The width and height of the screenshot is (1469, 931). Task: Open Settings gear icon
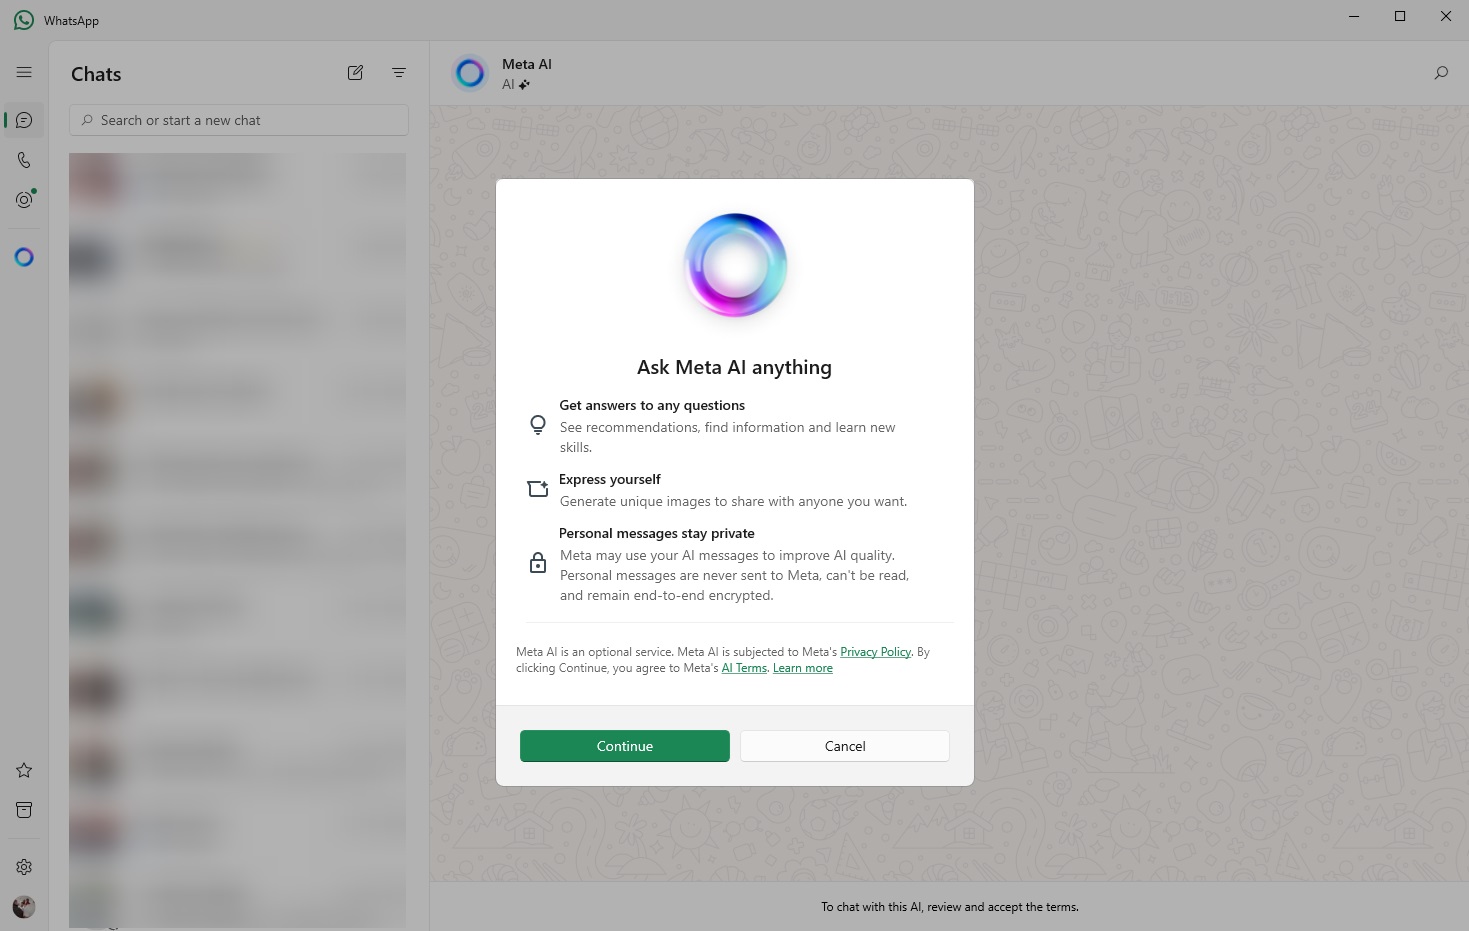(24, 867)
